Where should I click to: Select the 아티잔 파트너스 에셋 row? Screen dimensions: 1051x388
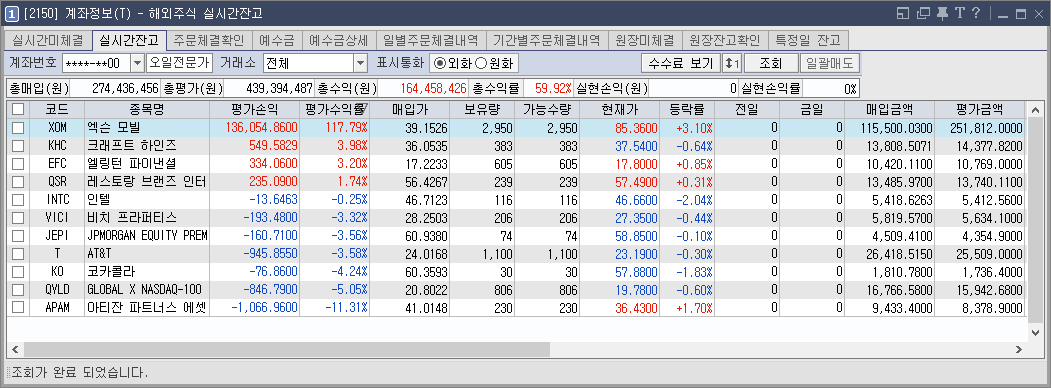click(516, 308)
